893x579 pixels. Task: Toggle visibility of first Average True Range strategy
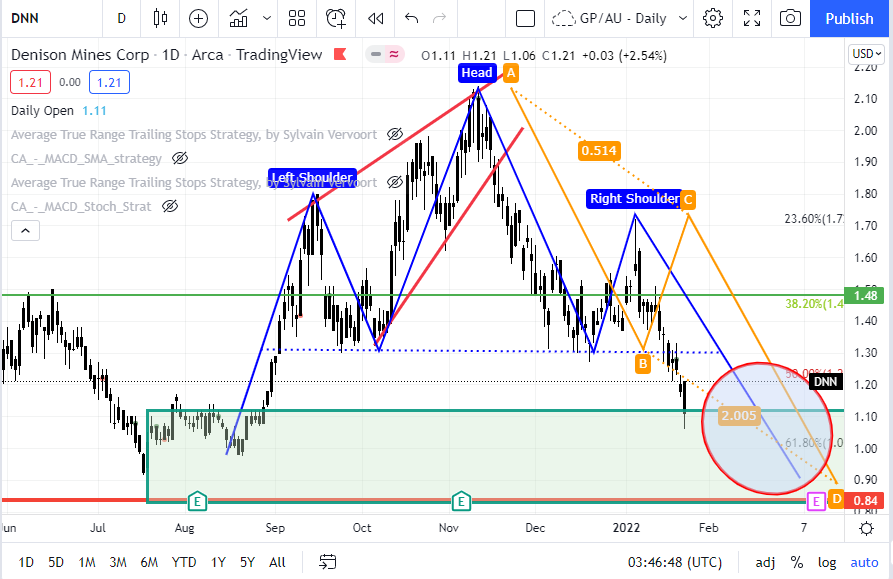pos(395,134)
